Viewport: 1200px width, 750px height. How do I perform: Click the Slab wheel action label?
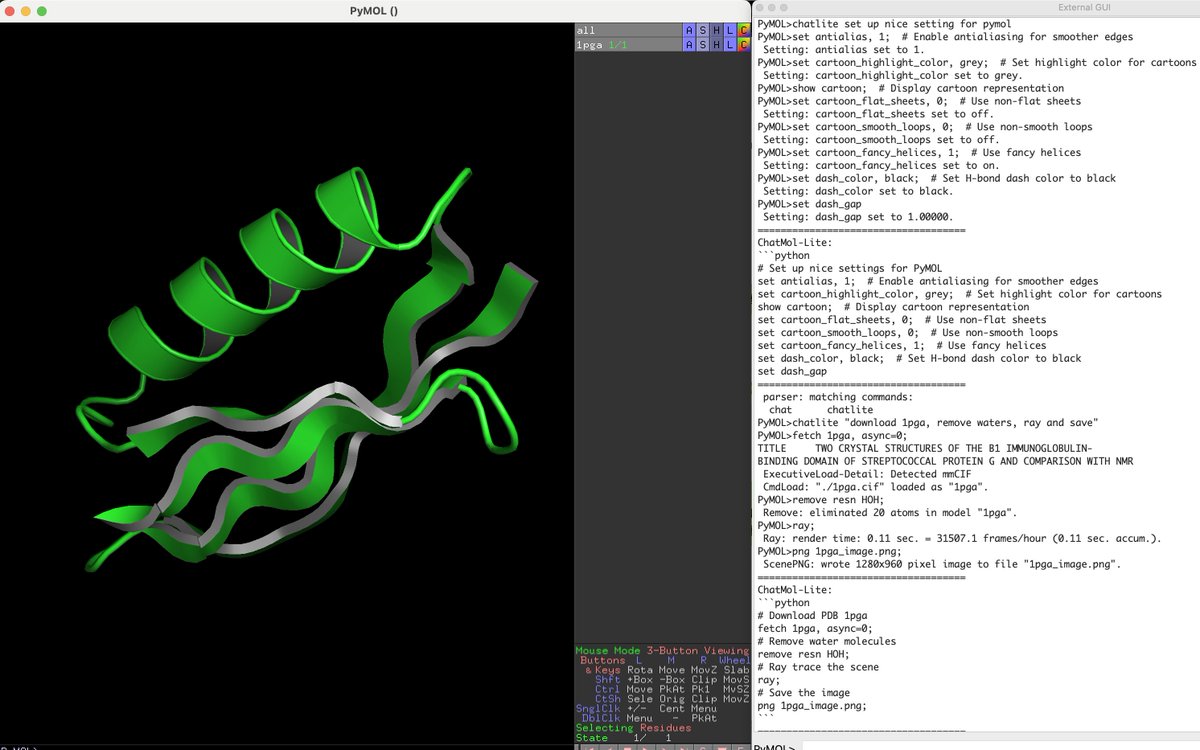[735, 670]
